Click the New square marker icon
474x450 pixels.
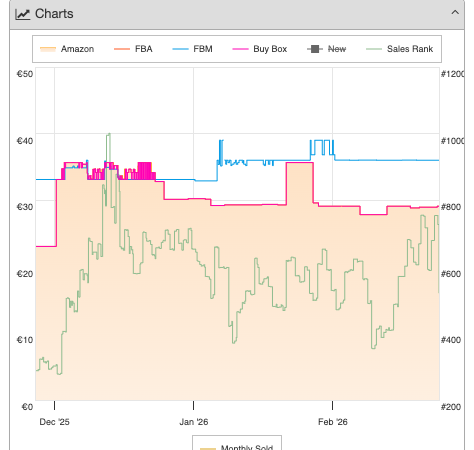click(x=315, y=49)
